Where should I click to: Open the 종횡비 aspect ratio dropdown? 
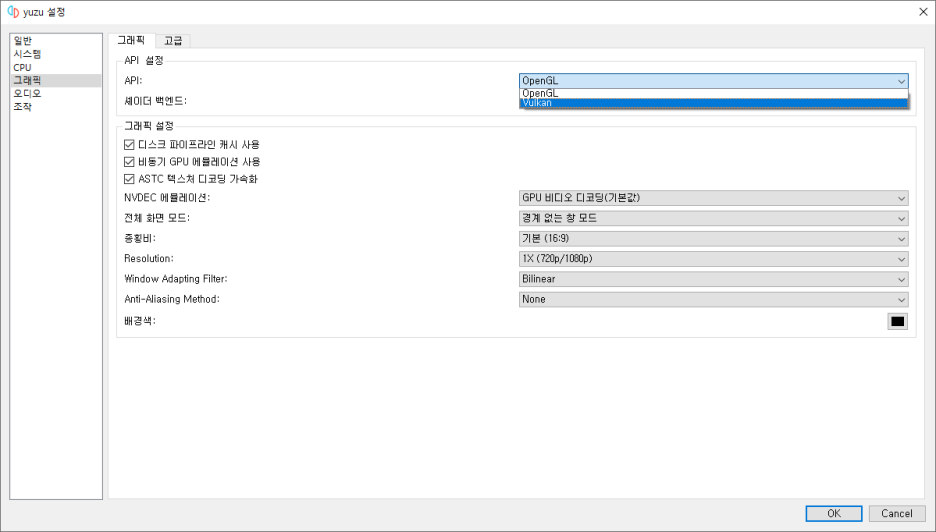[713, 238]
